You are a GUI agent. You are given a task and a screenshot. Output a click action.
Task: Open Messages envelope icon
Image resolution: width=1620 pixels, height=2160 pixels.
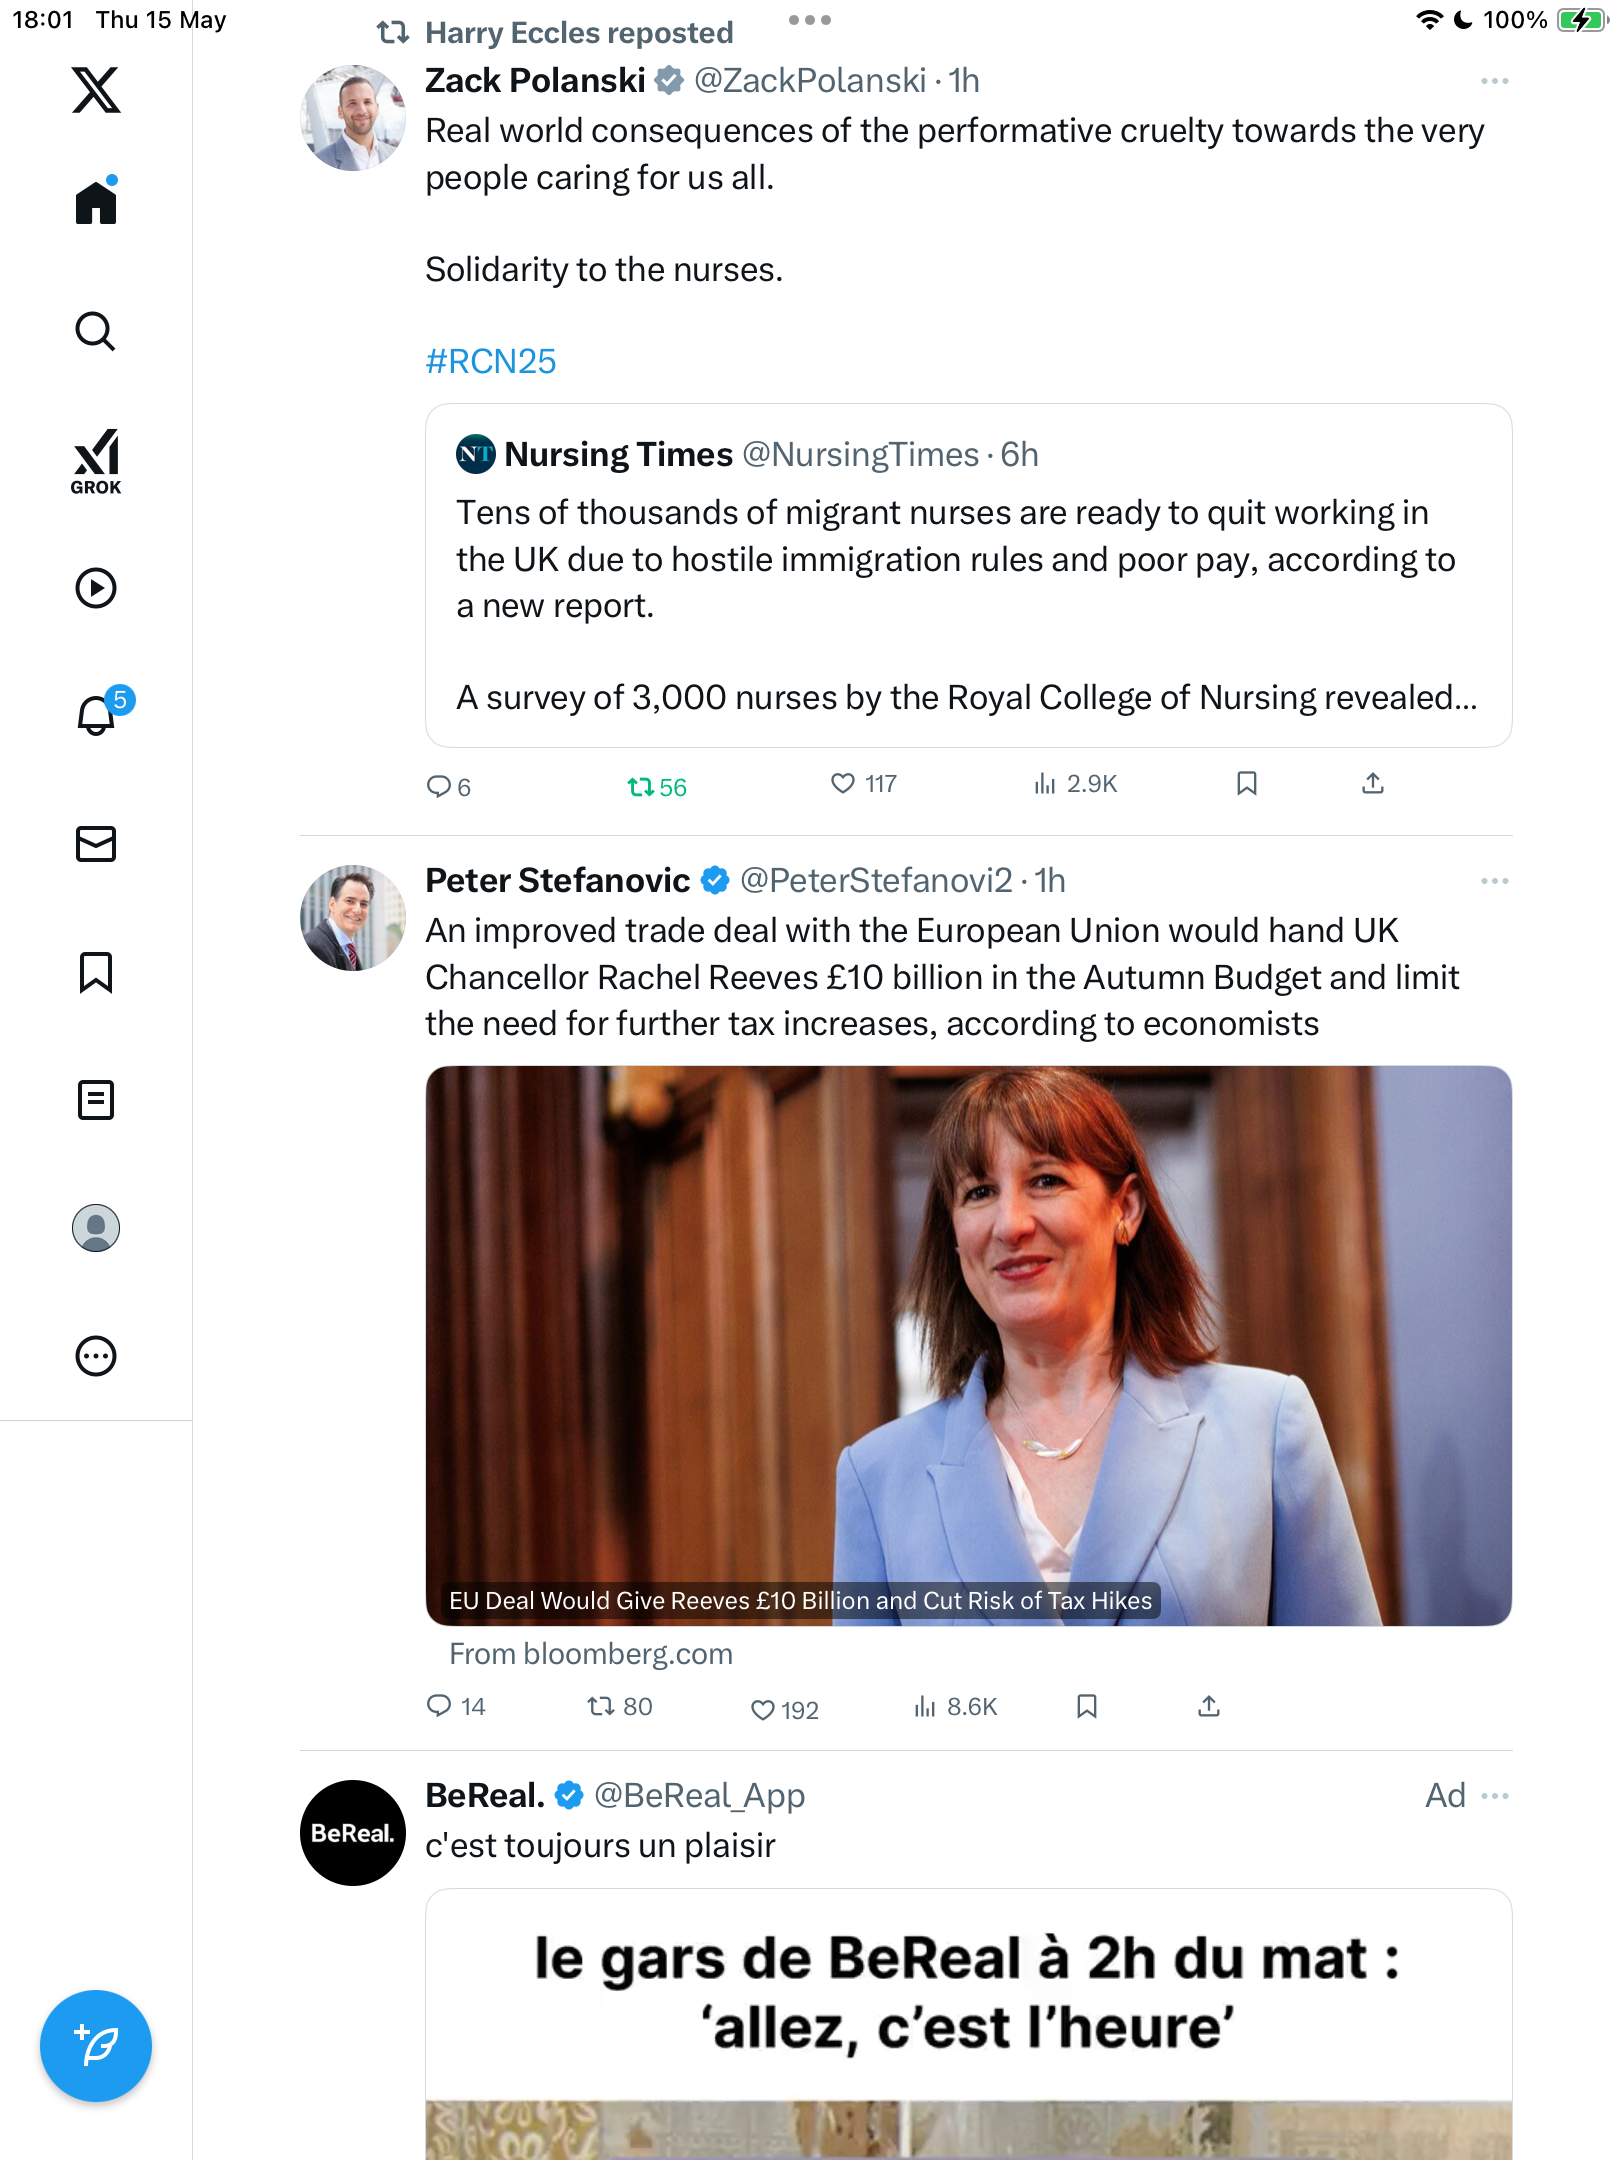96,843
